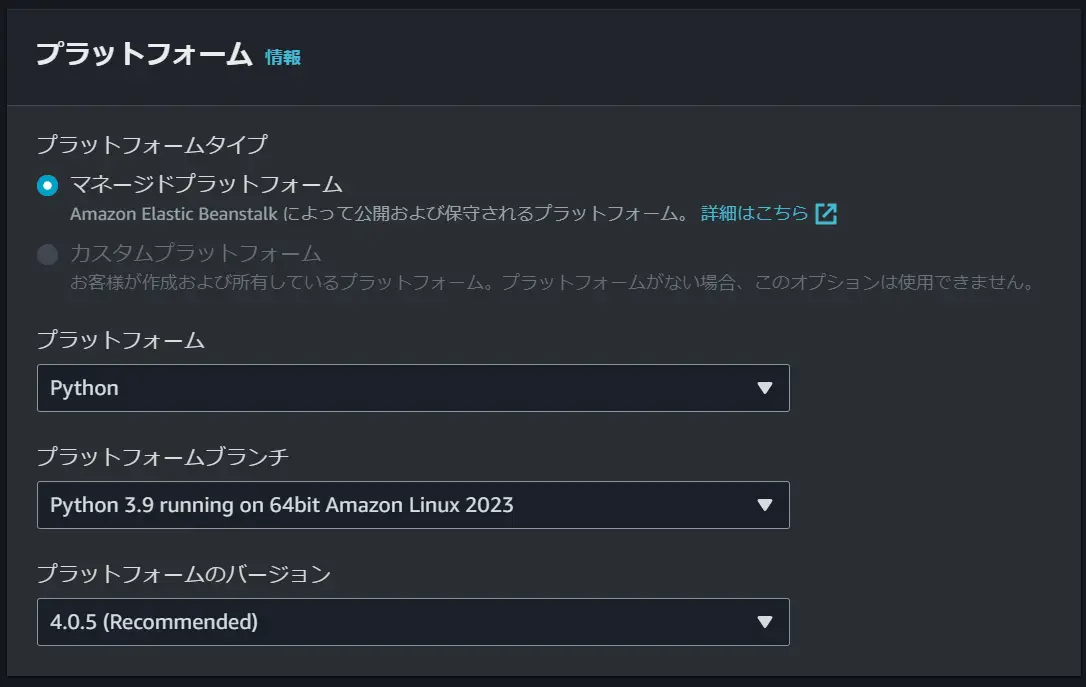This screenshot has width=1086, height=687.
Task: Click the custom platform description starting お客様が作成
Action: (553, 283)
